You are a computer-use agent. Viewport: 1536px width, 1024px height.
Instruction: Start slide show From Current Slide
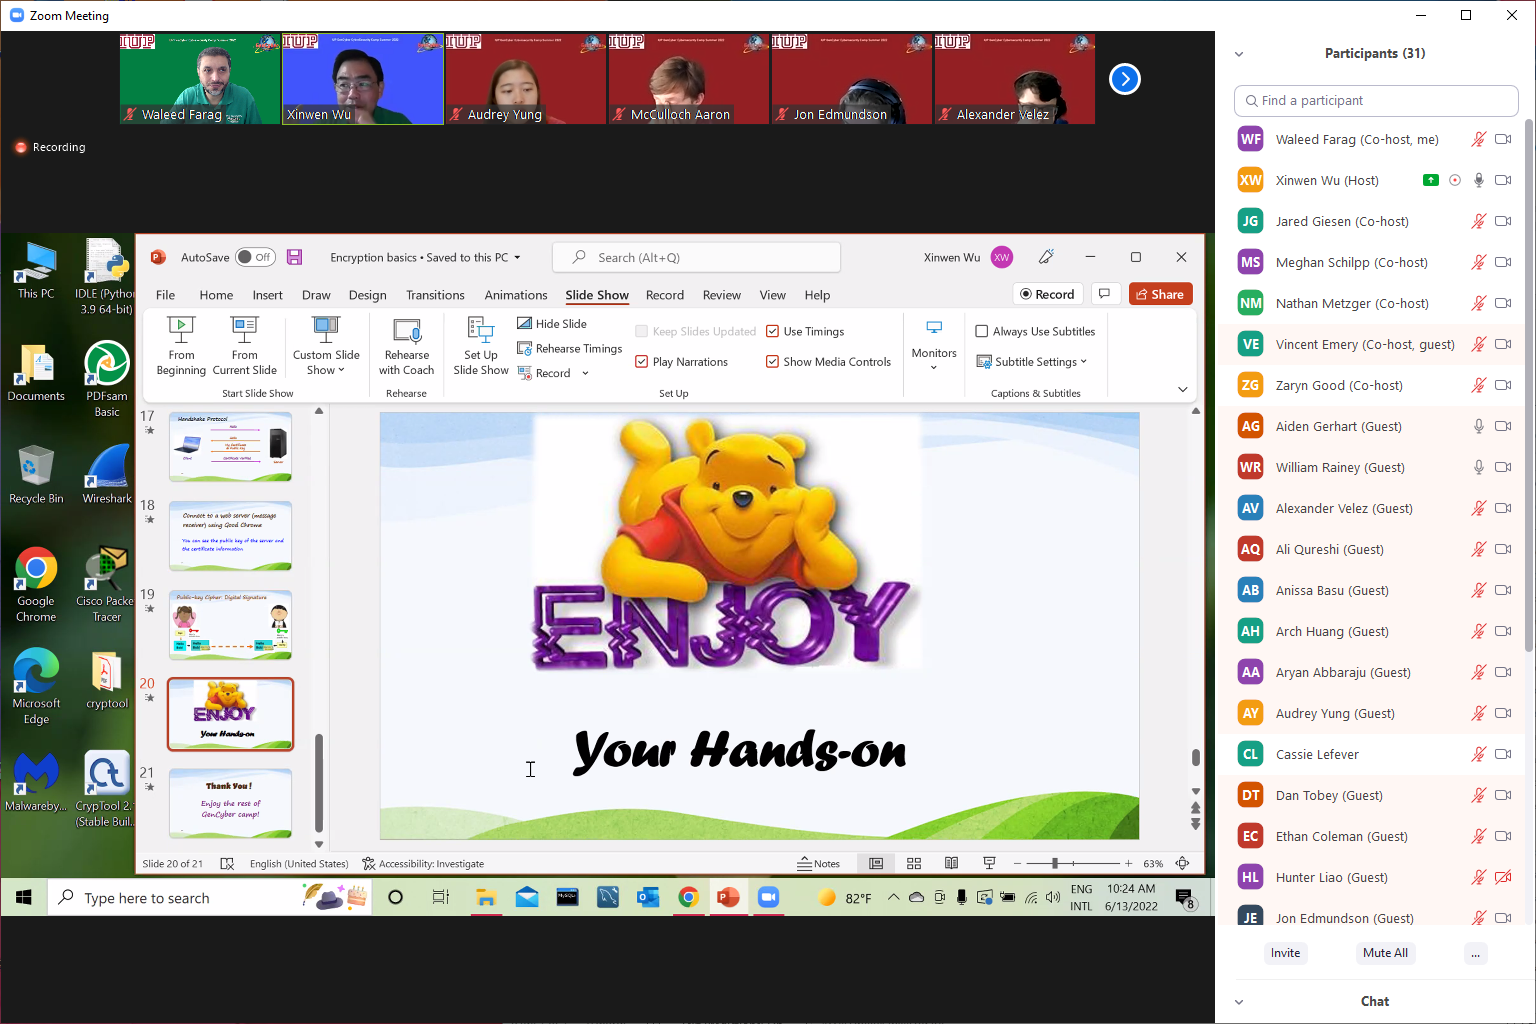coord(245,346)
